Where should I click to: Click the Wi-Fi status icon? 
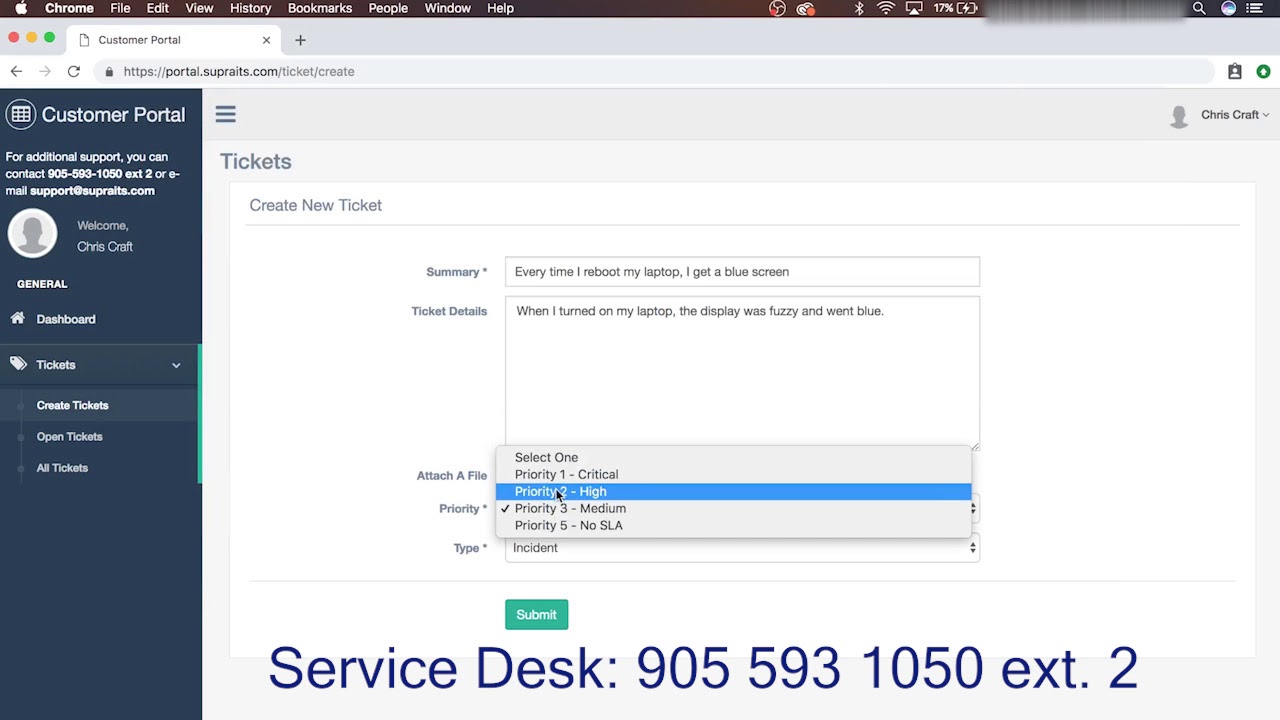pos(885,8)
